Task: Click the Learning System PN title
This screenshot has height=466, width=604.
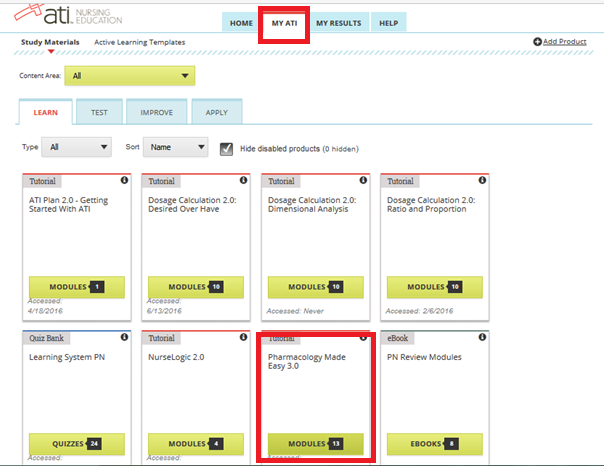Action: (67, 357)
